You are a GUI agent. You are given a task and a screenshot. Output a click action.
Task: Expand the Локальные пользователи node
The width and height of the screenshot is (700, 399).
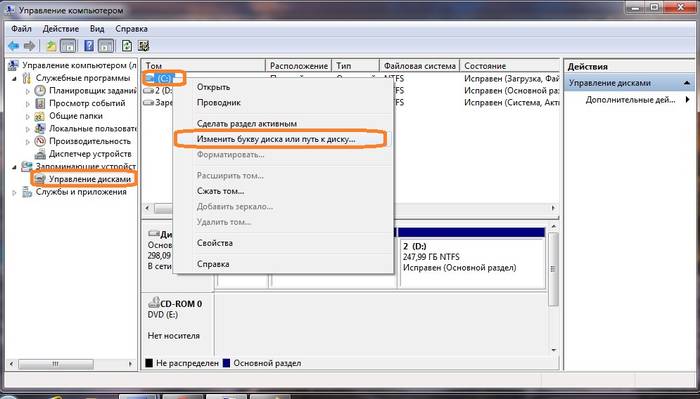coord(28,129)
